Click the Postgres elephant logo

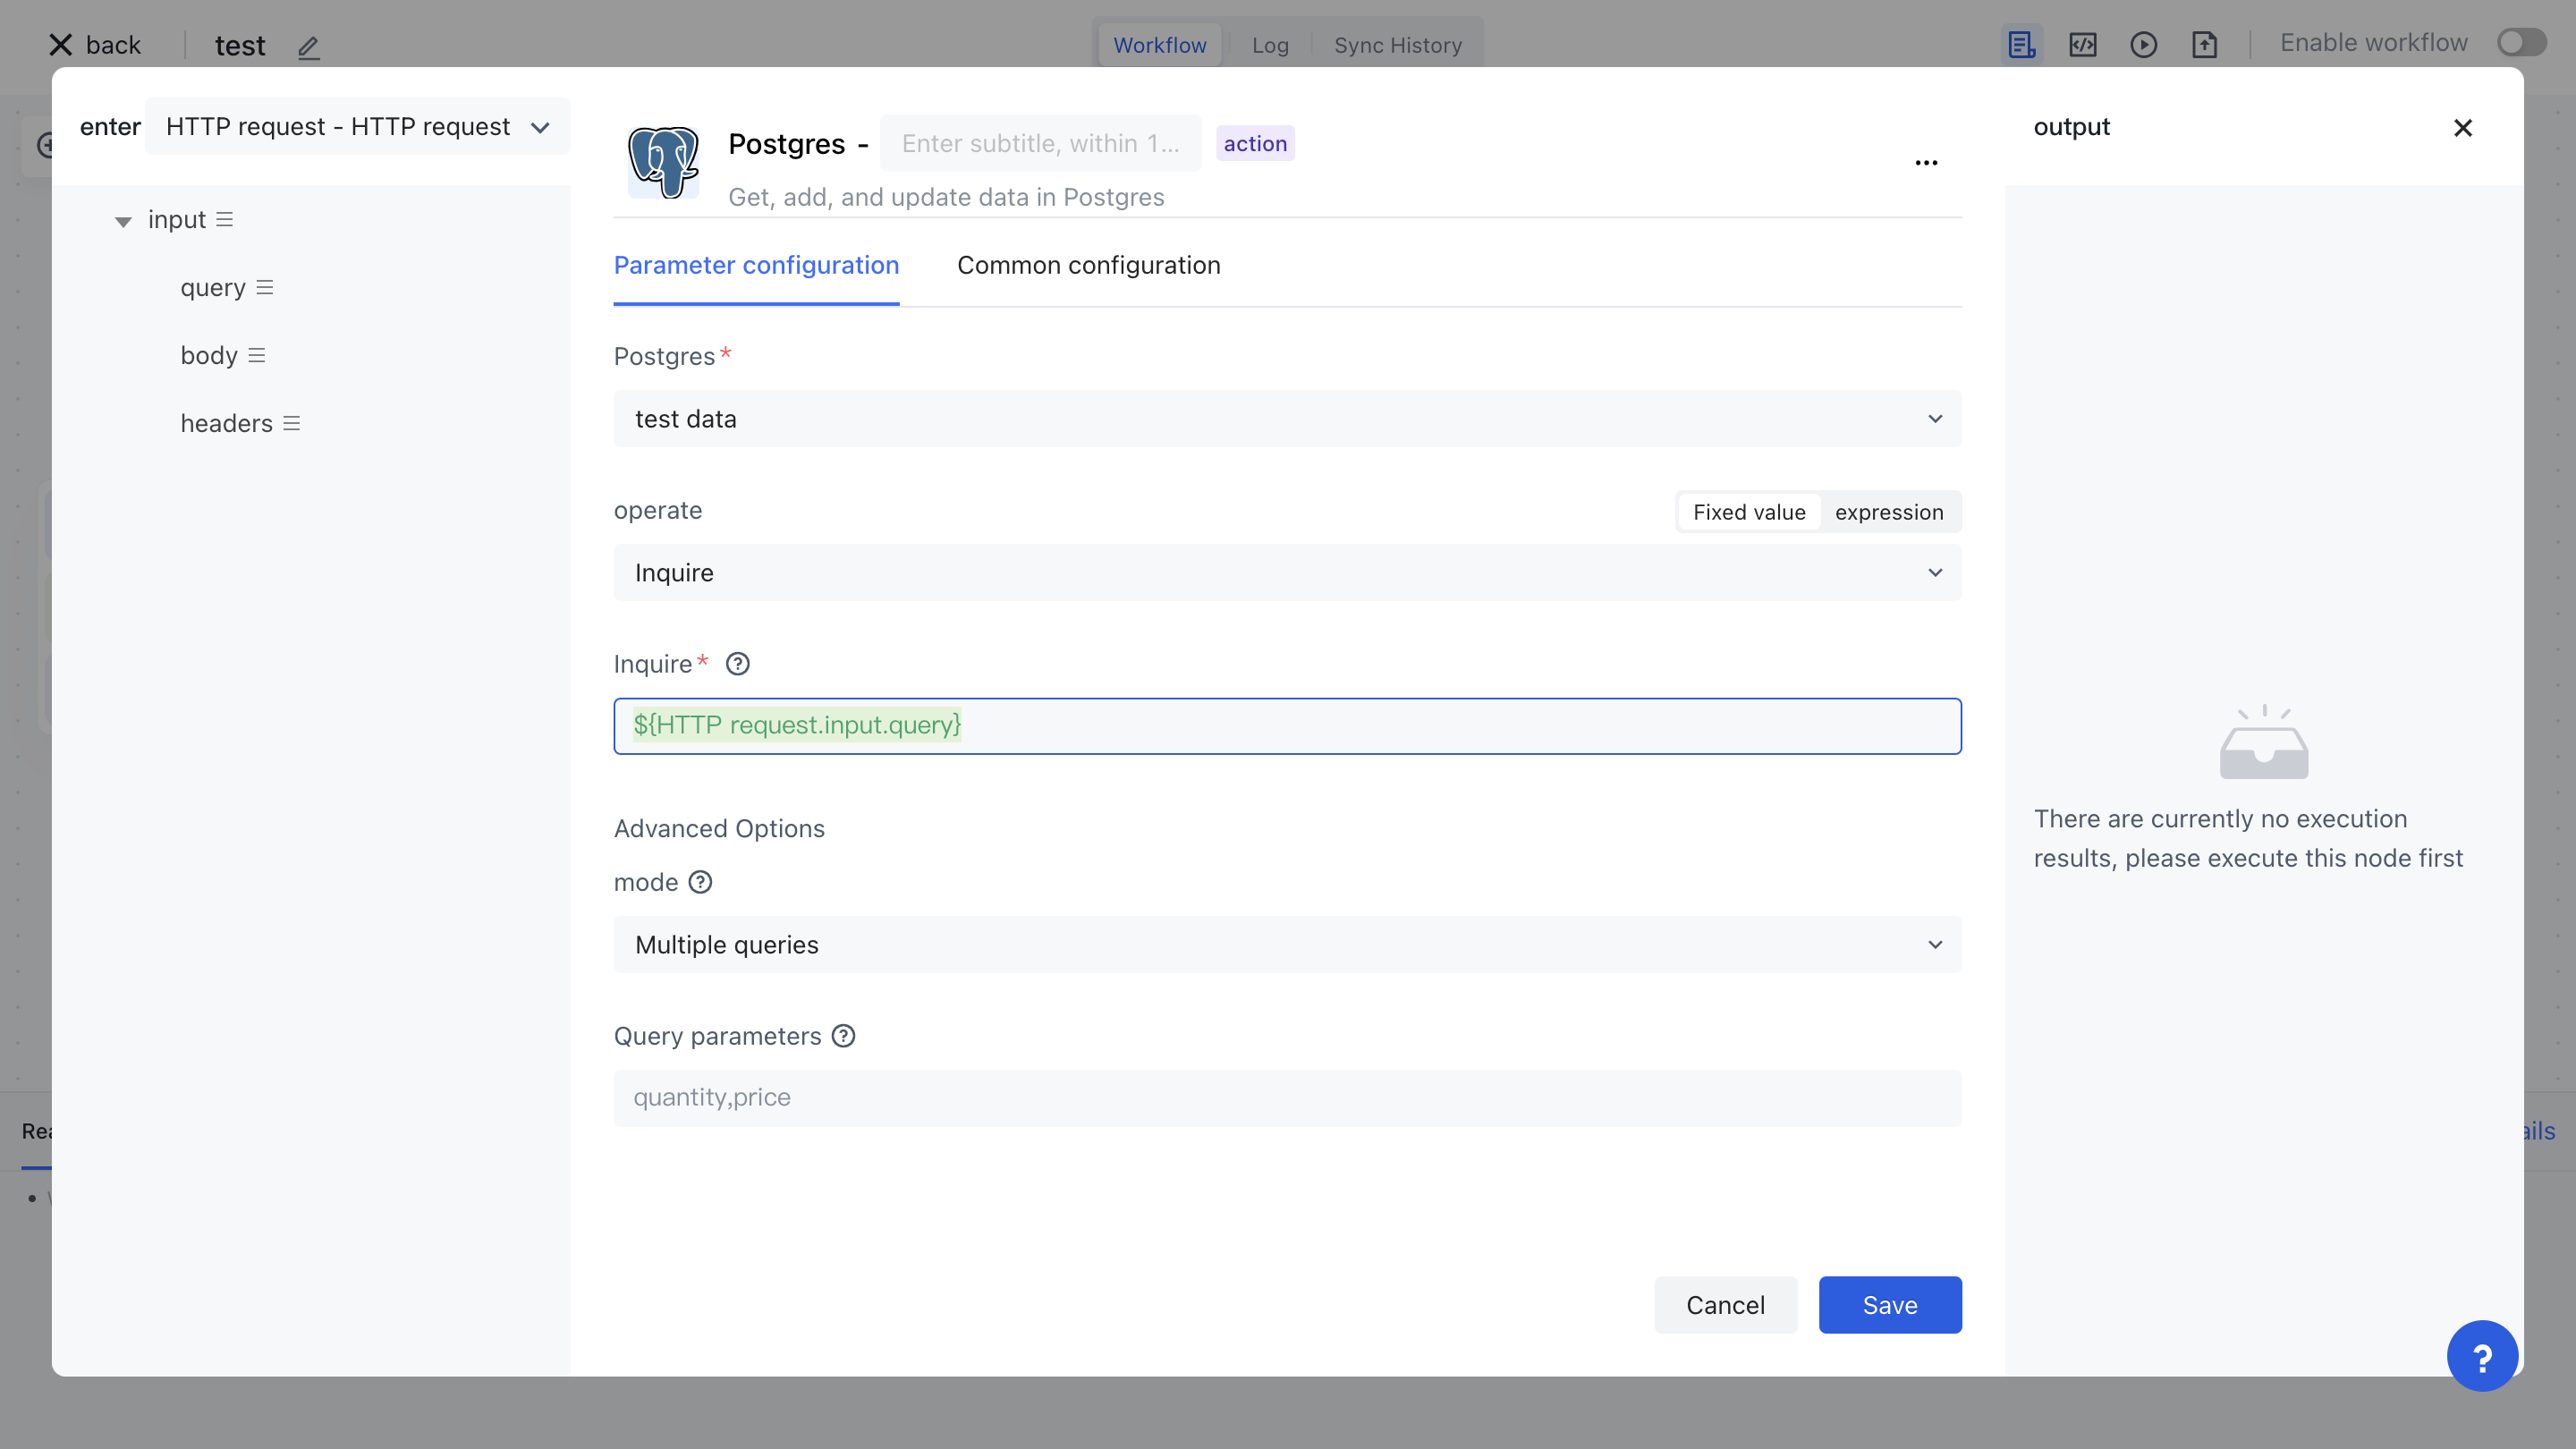[663, 162]
